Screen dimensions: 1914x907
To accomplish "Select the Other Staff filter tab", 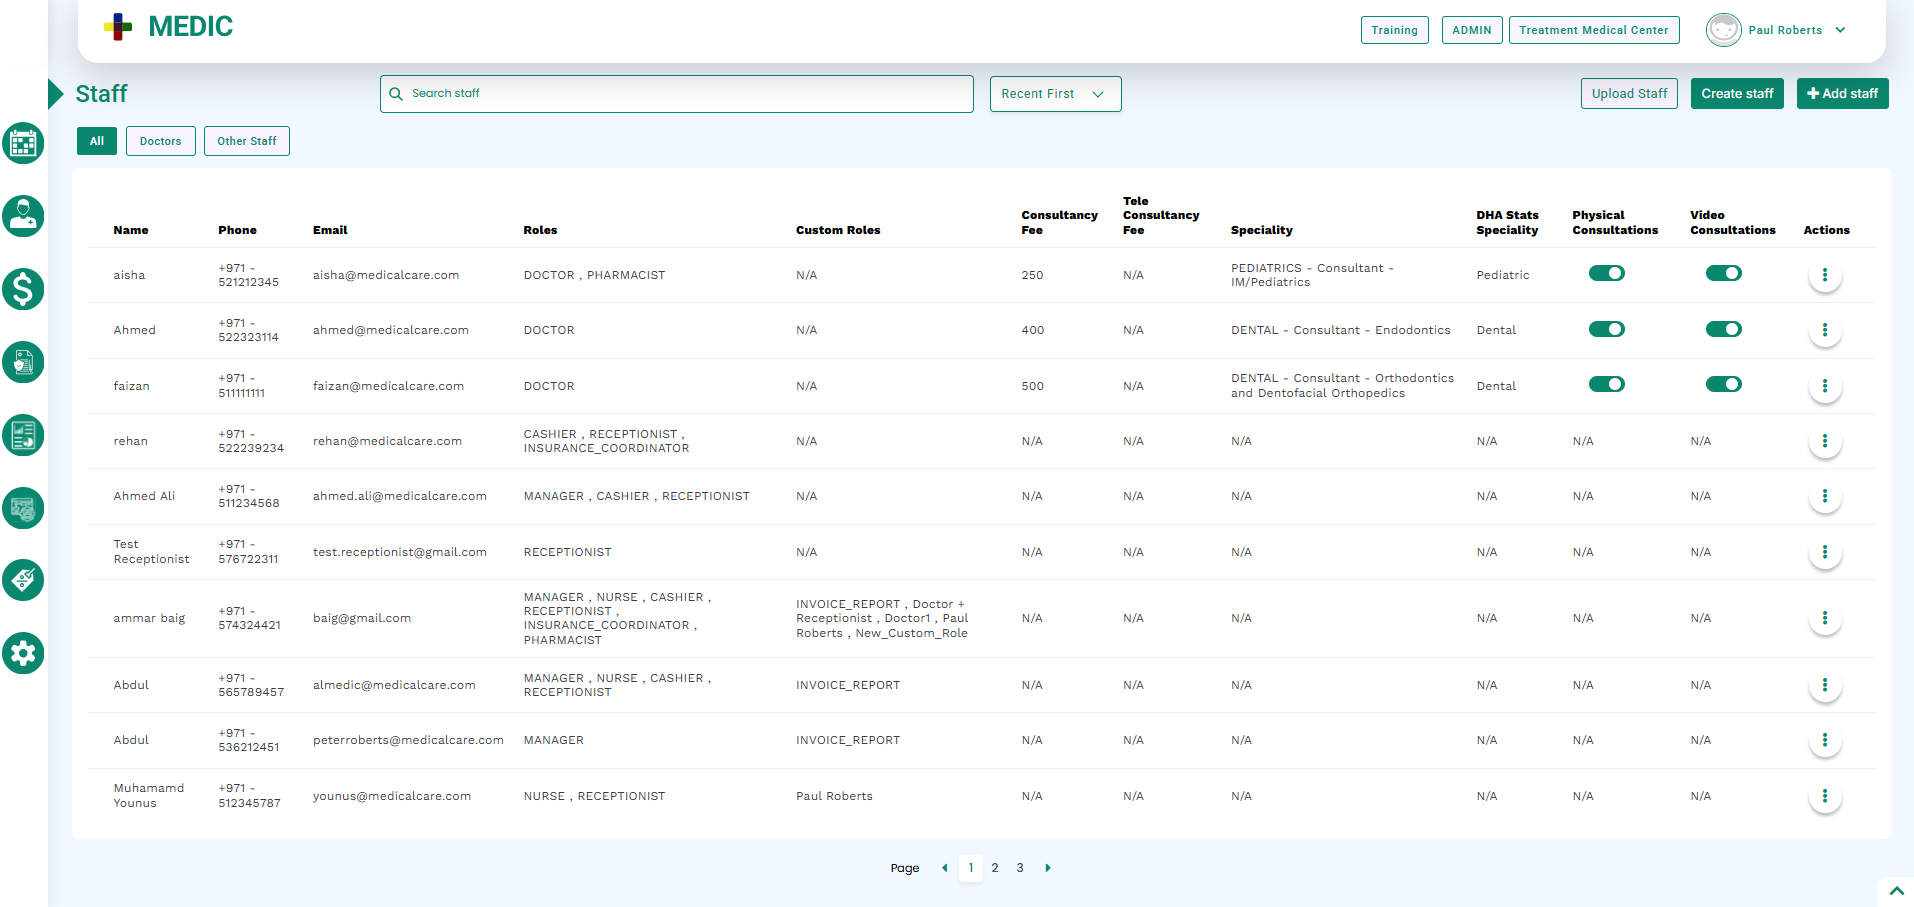I will coord(247,141).
